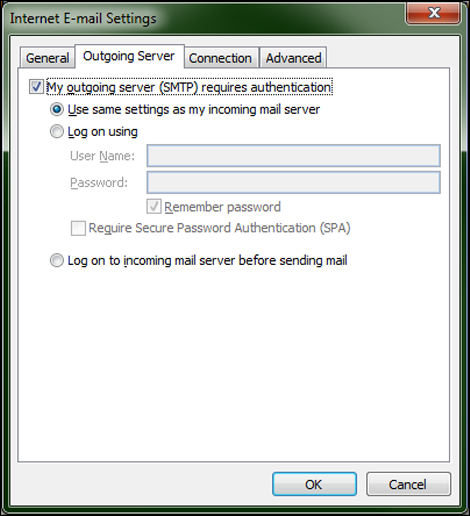Switch to the General tab
Screen dimensions: 470x516
pyautogui.click(x=47, y=58)
